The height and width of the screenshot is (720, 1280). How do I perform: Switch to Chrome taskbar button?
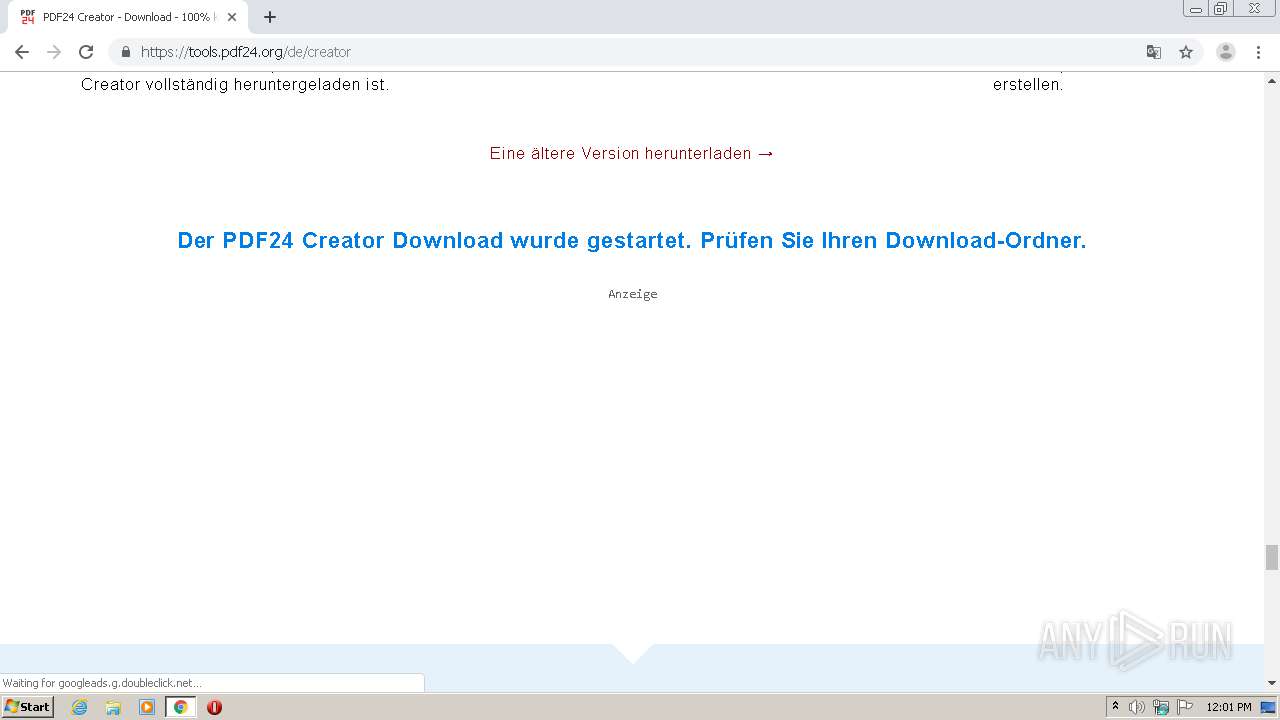pos(181,707)
